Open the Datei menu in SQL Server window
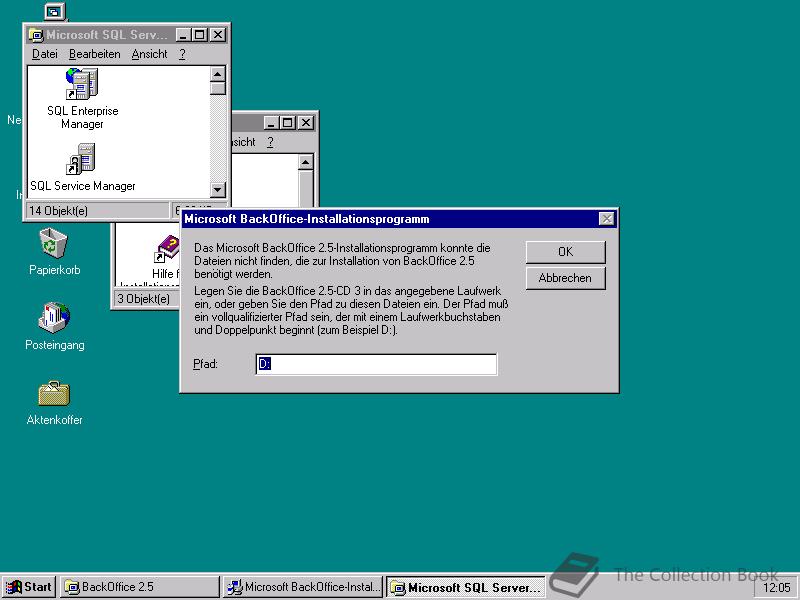This screenshot has width=800, height=600. point(45,54)
